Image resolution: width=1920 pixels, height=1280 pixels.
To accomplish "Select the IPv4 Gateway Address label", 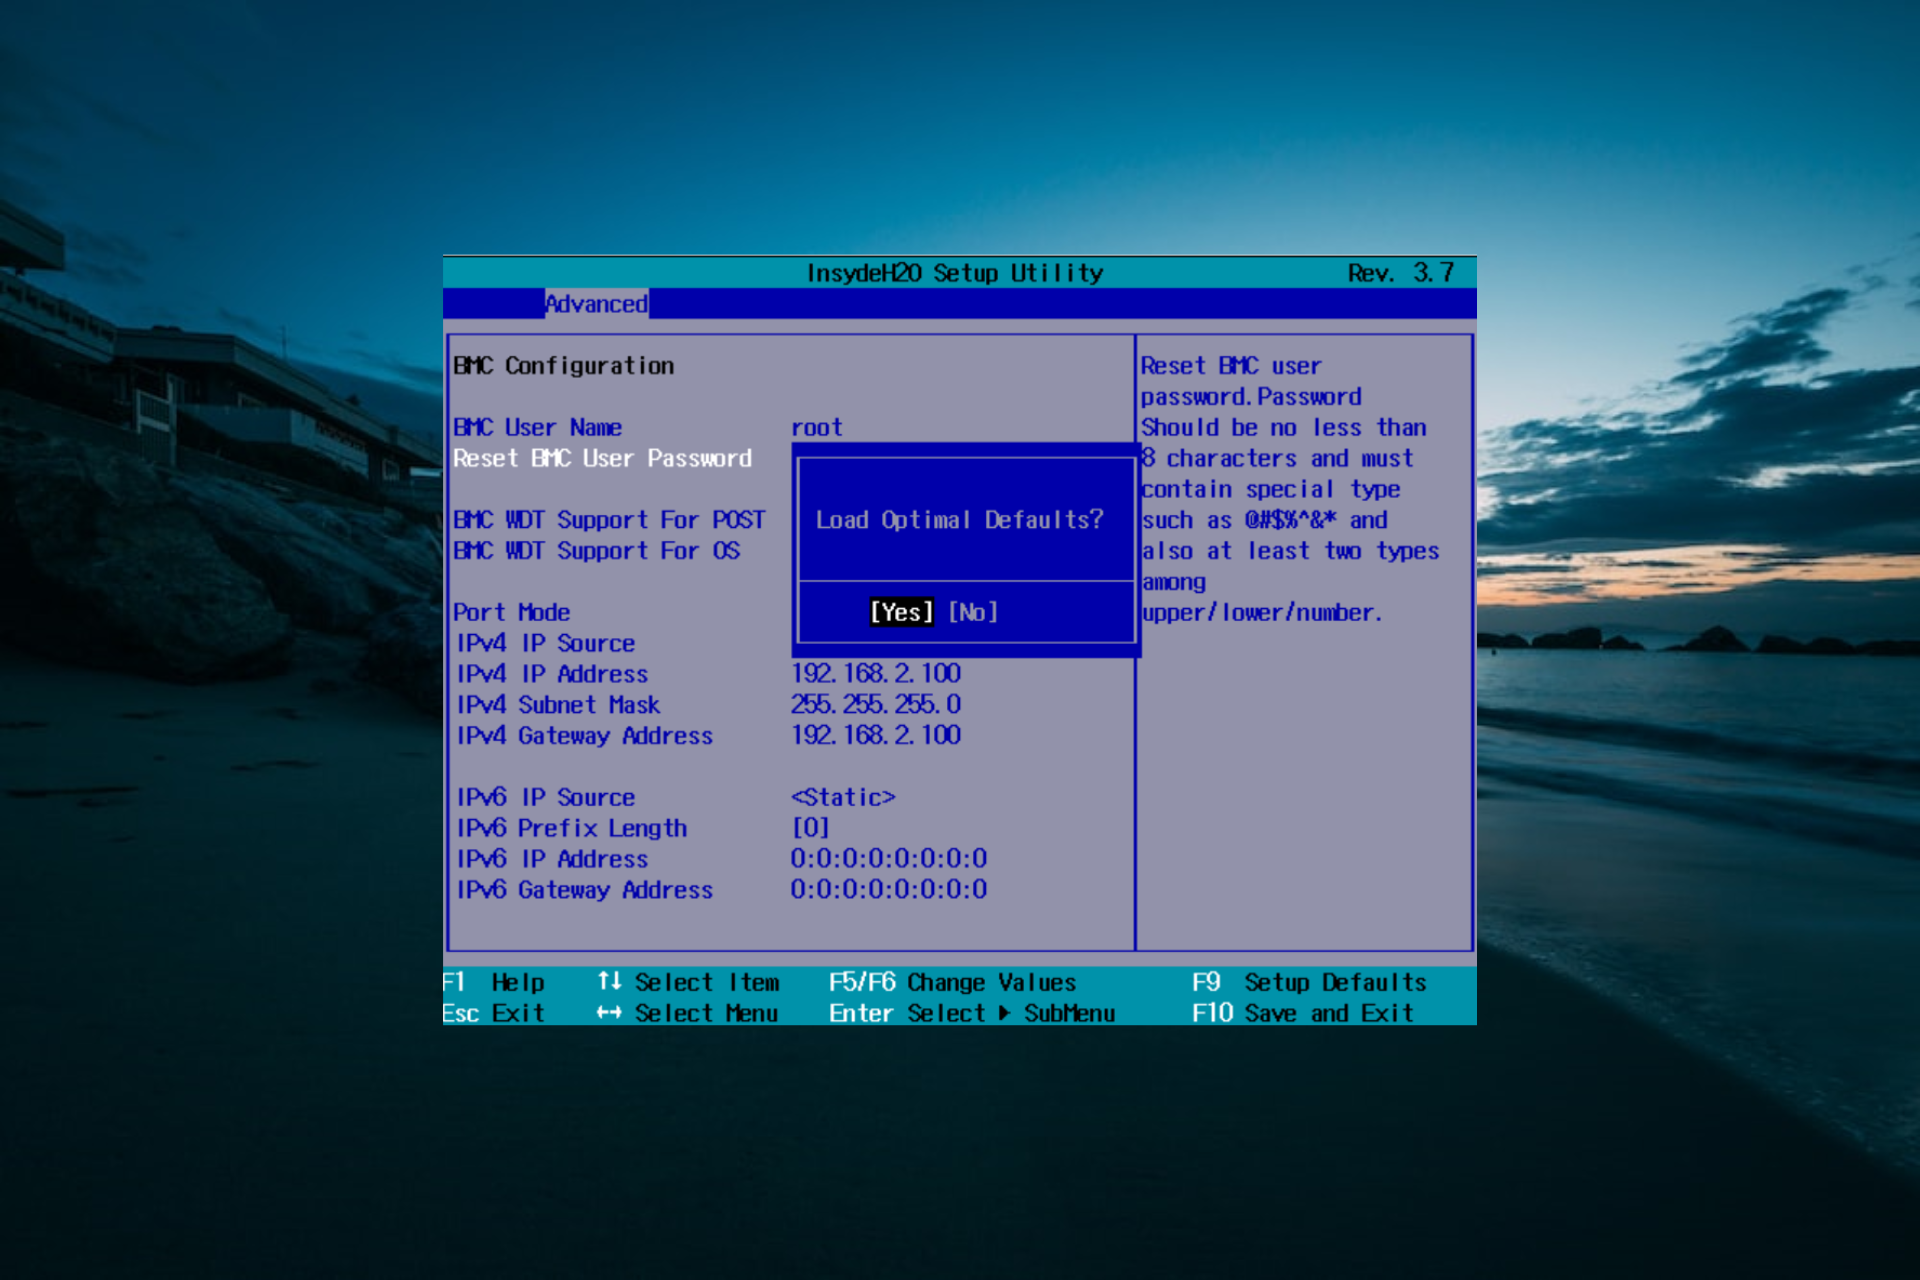I will [x=585, y=736].
